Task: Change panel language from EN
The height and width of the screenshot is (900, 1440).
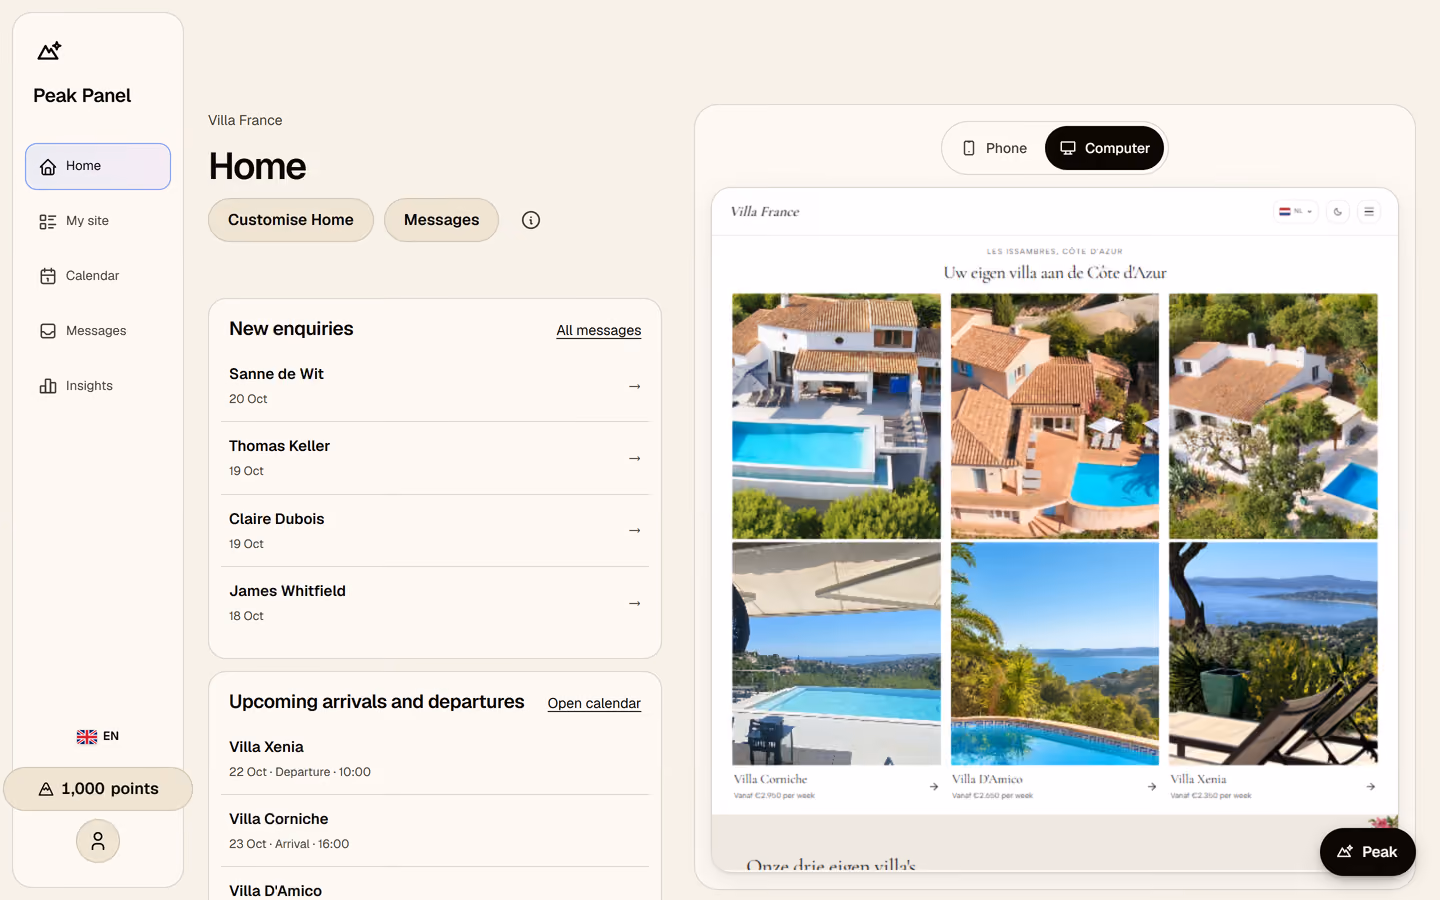Action: tap(98, 736)
